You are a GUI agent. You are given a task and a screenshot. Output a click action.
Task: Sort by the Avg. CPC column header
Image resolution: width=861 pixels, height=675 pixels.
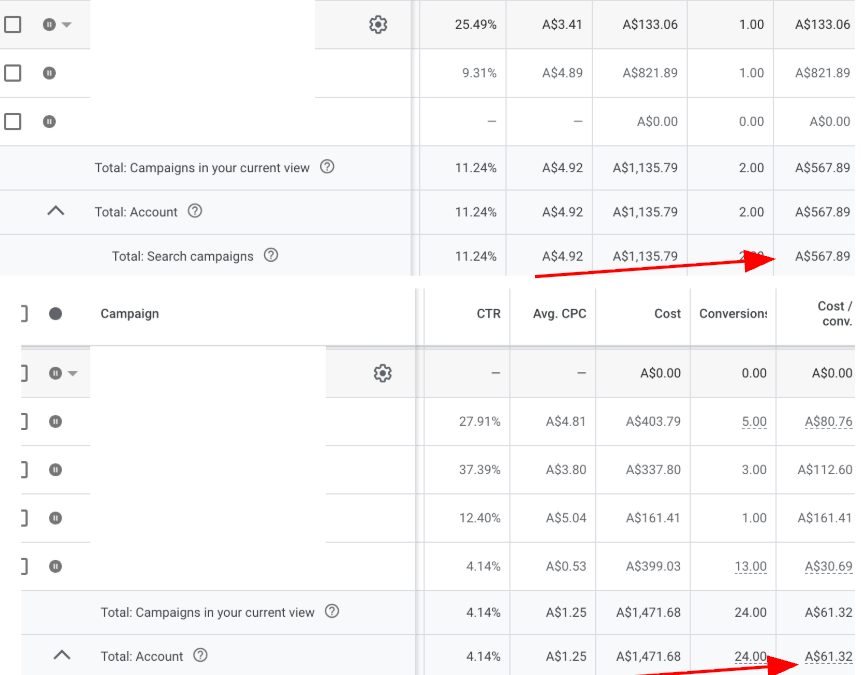[x=560, y=314]
